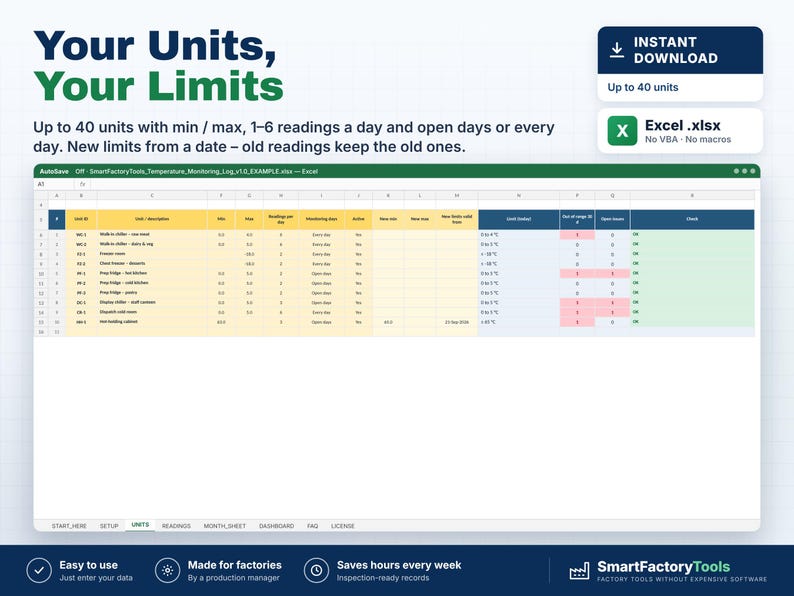Click the Freezer room cell
The image size is (794, 596).
coord(152,254)
